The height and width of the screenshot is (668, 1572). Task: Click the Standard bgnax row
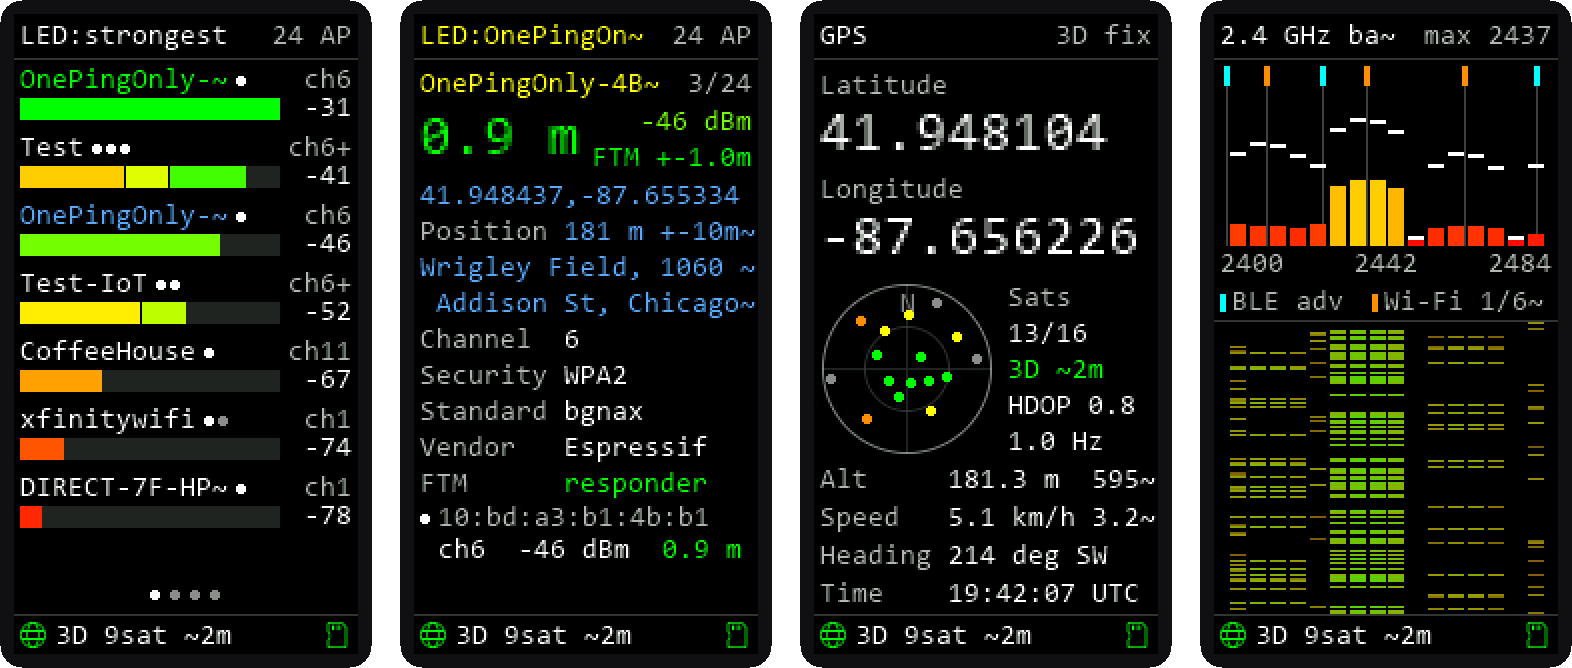(x=532, y=411)
